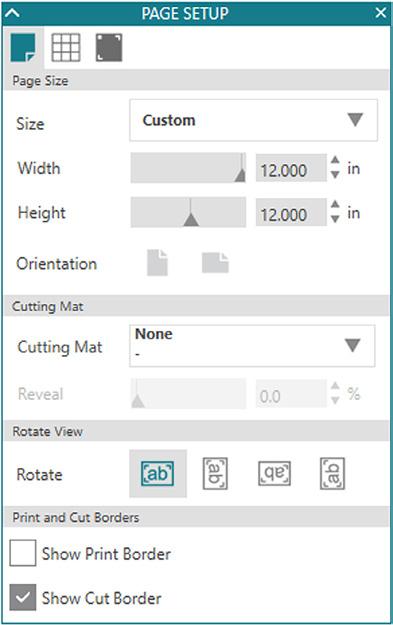This screenshot has height=625, width=393.
Task: Close the Page Setup panel
Action: 381,13
